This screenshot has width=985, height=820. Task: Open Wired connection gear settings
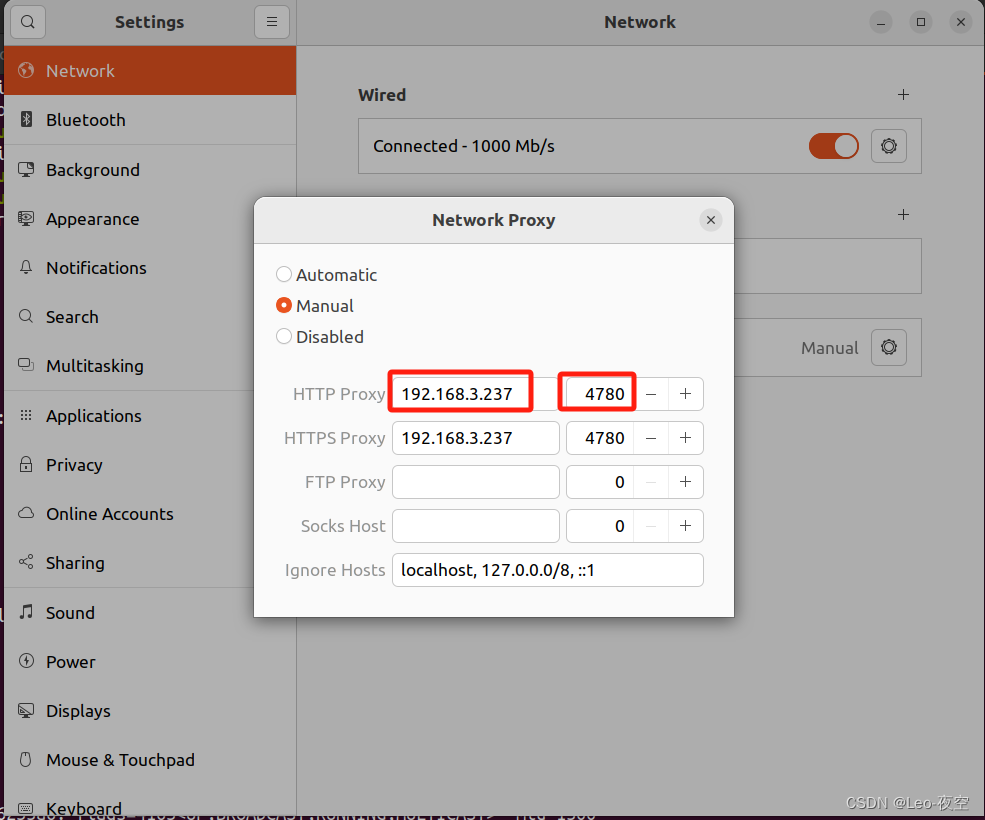pyautogui.click(x=888, y=146)
